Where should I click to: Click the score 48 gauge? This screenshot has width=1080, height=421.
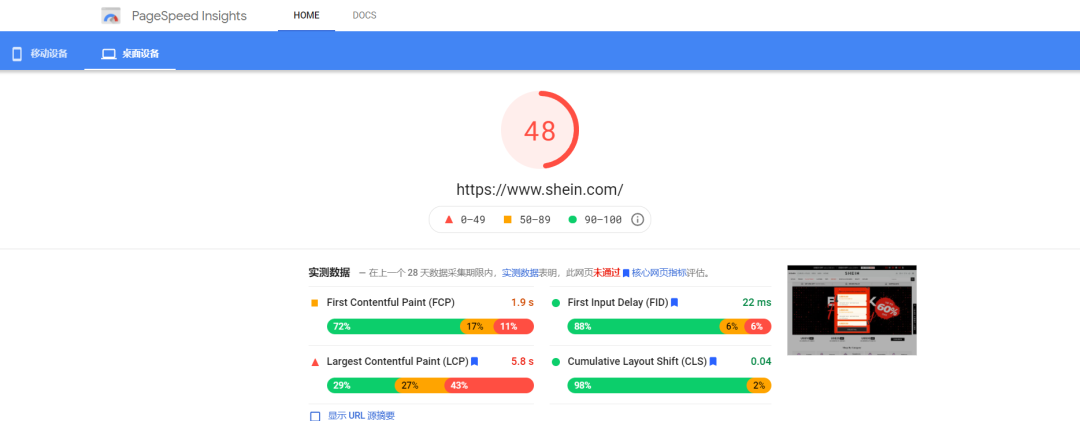(540, 130)
